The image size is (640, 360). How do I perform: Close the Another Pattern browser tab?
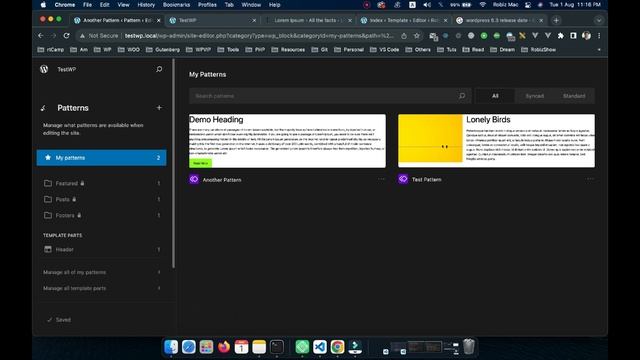pyautogui.click(x=159, y=20)
